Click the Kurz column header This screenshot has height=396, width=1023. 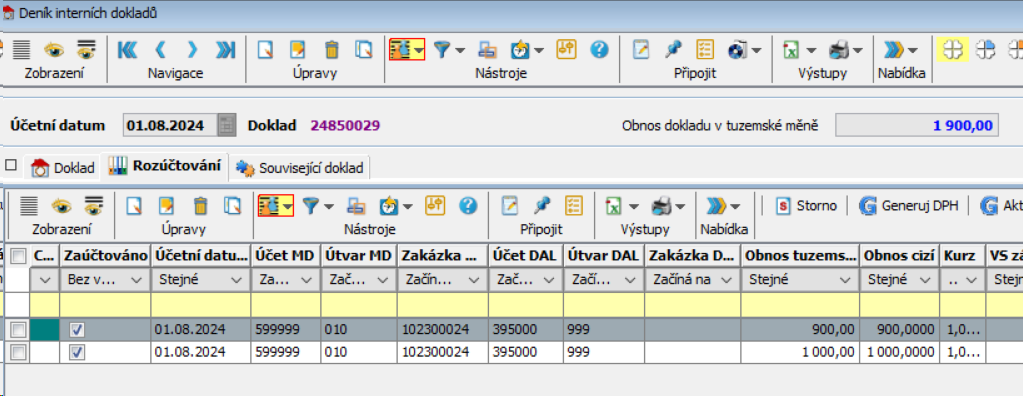point(962,256)
